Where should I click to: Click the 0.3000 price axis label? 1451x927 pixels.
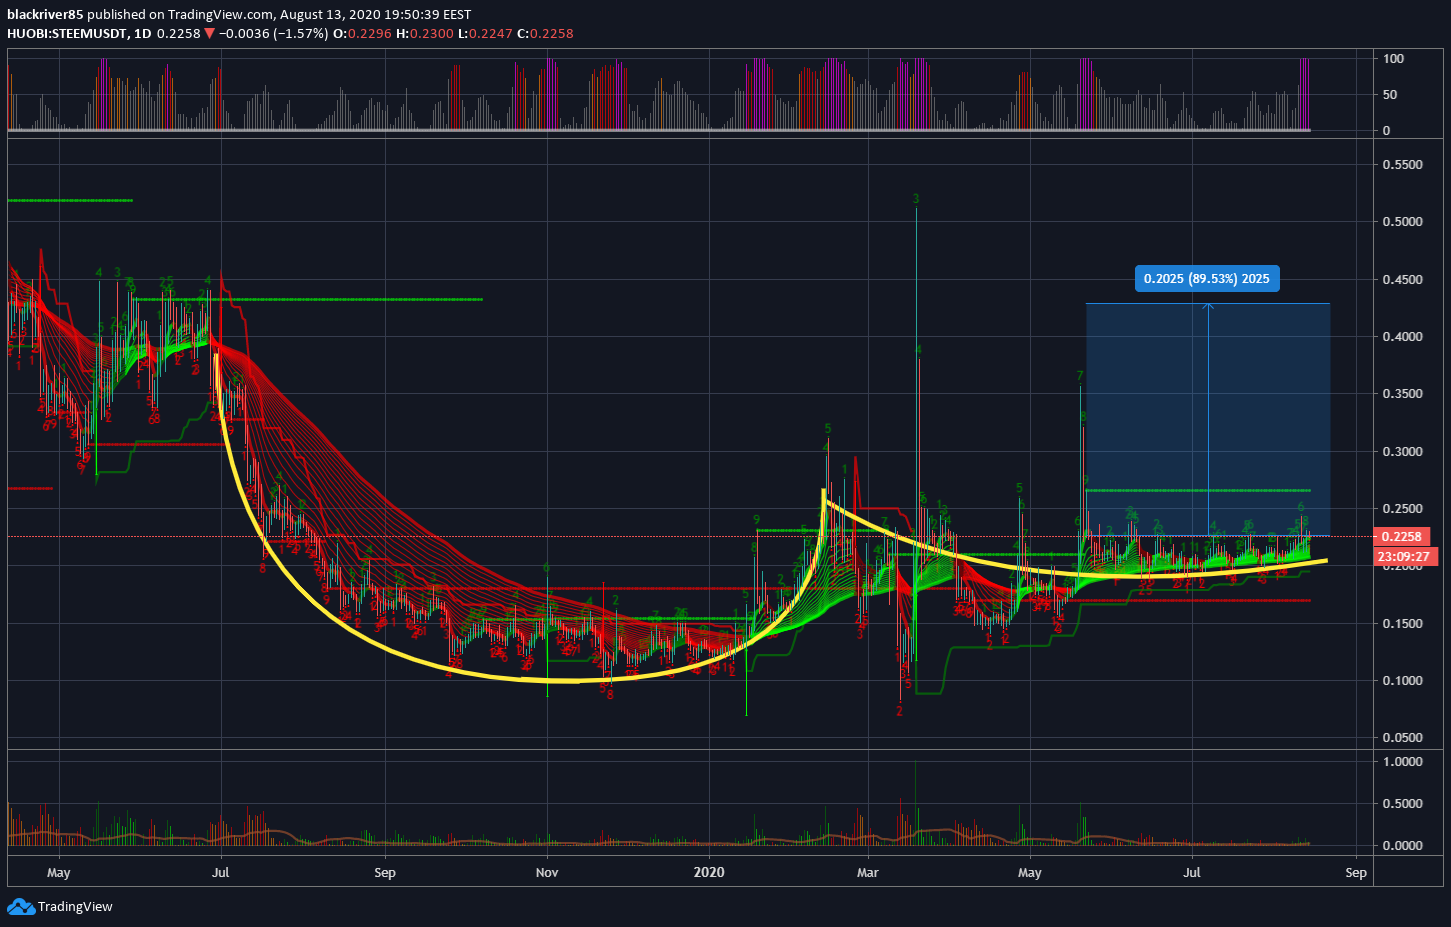1402,452
